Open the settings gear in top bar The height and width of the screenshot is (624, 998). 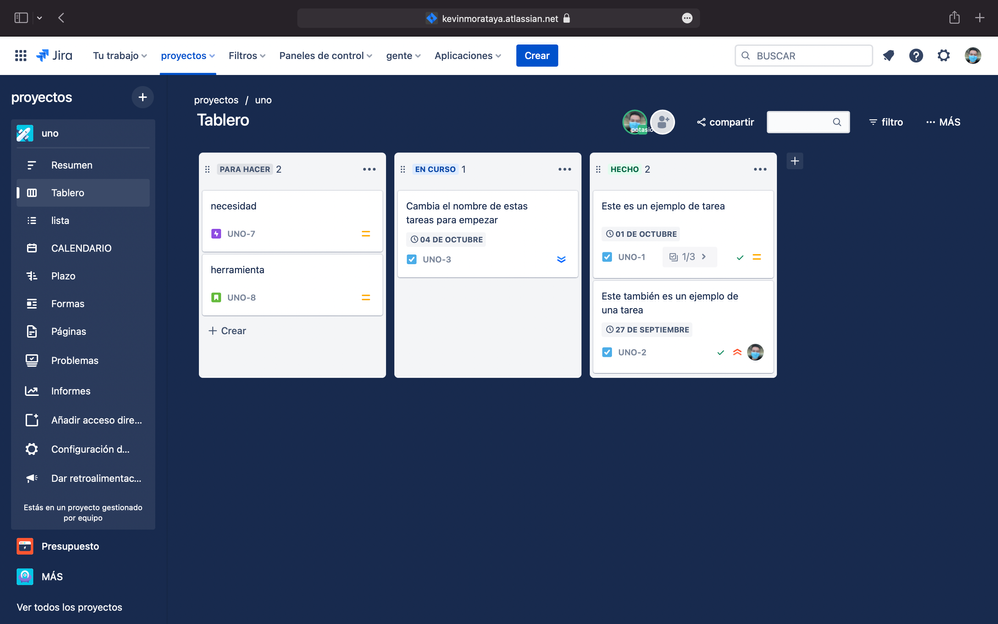point(944,55)
